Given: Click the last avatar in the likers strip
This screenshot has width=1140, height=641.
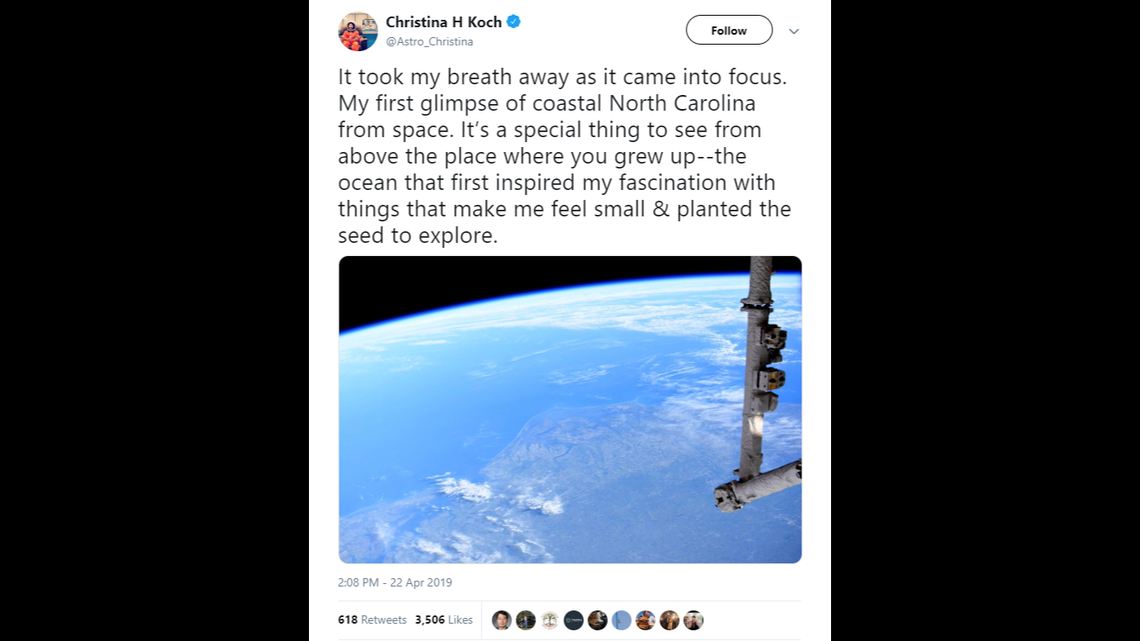Looking at the screenshot, I should [693, 620].
